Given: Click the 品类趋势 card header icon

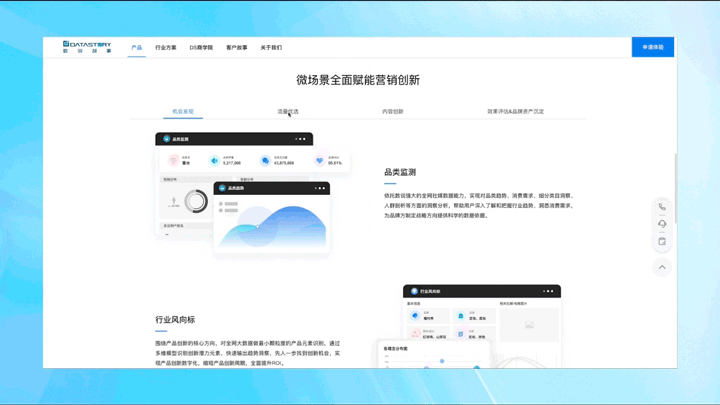Looking at the screenshot, I should click(x=222, y=188).
